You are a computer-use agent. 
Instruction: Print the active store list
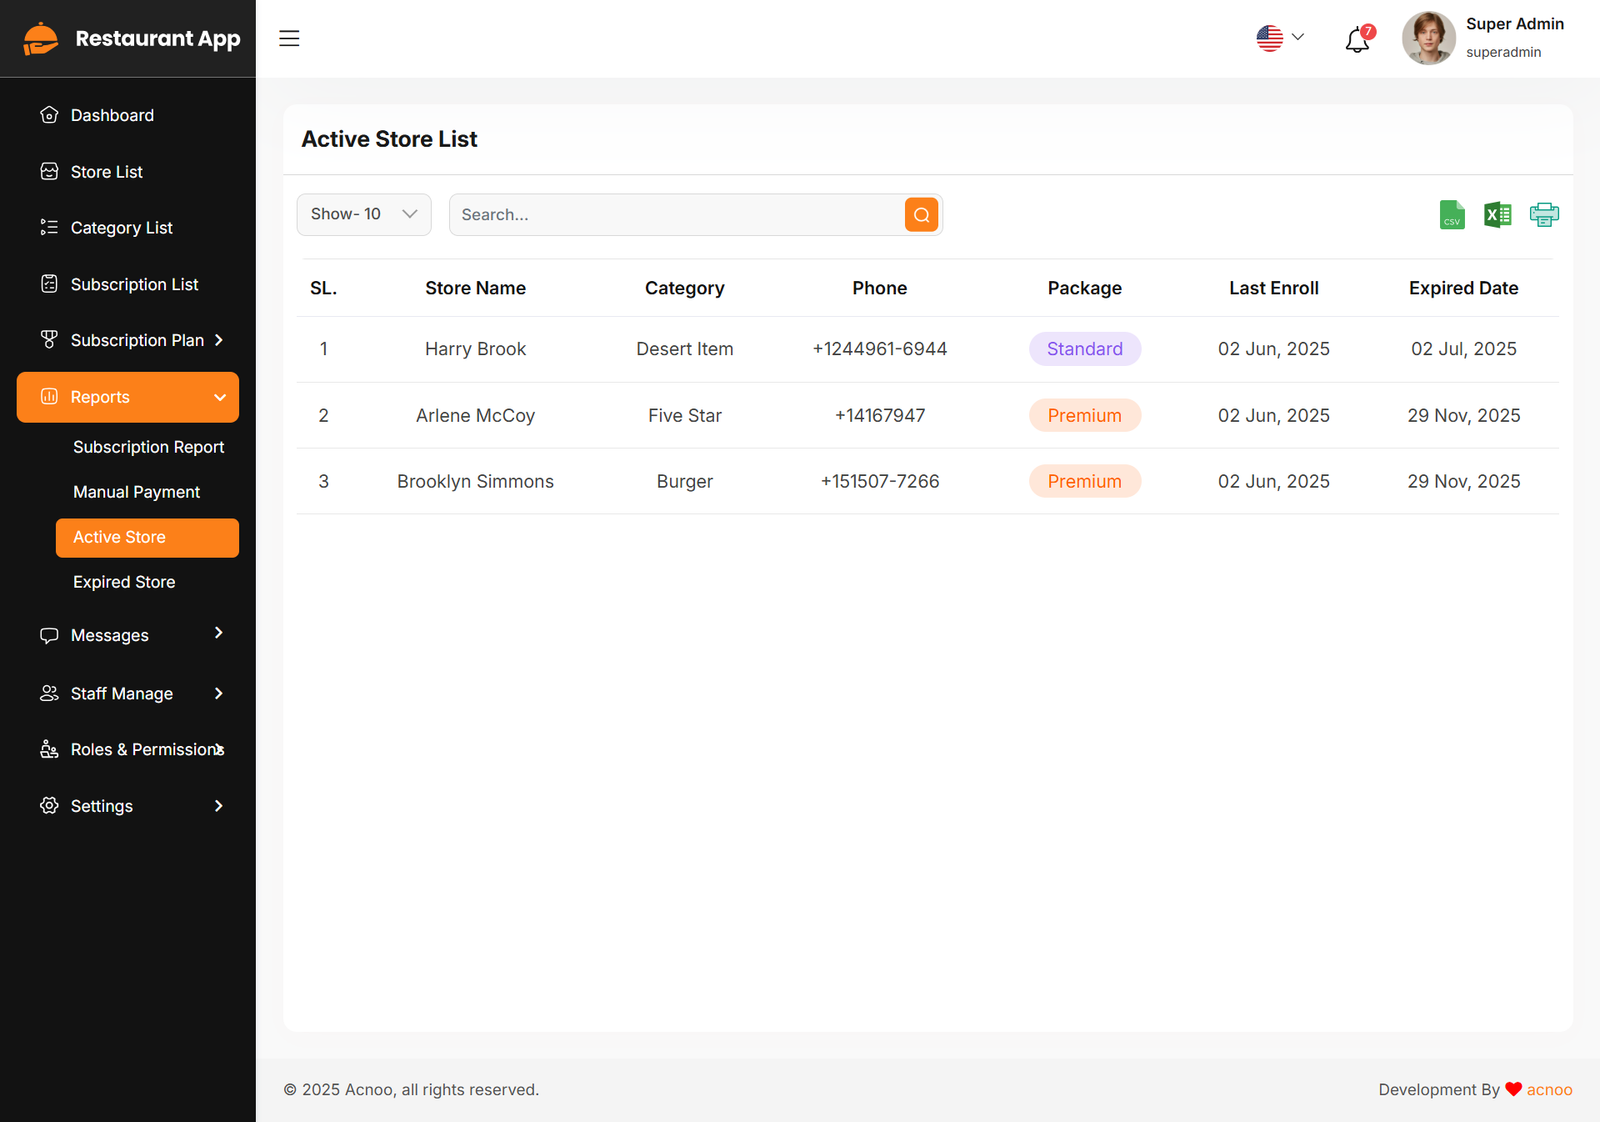[1543, 215]
